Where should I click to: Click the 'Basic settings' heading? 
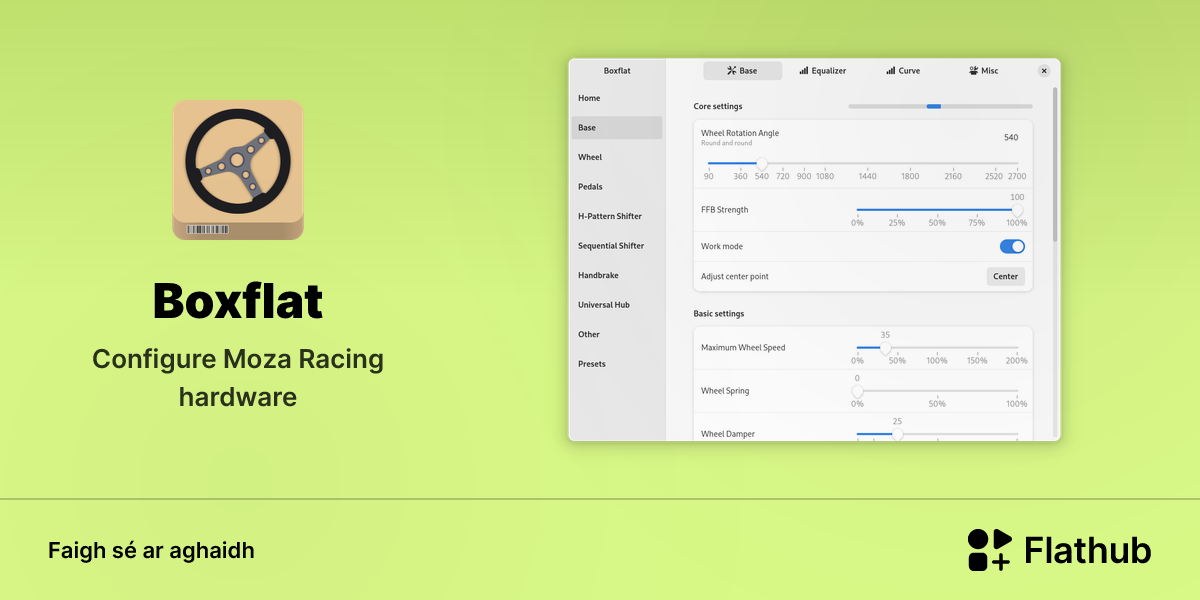719,314
